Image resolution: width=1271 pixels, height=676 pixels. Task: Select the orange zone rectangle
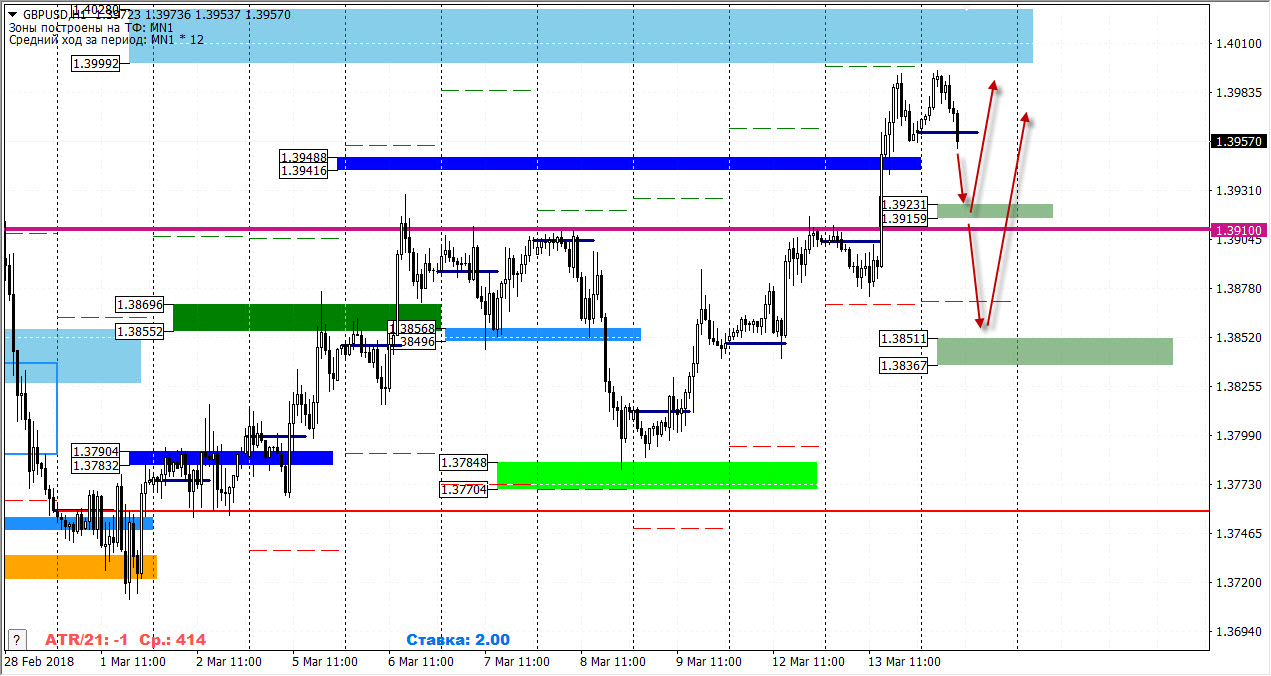80,566
